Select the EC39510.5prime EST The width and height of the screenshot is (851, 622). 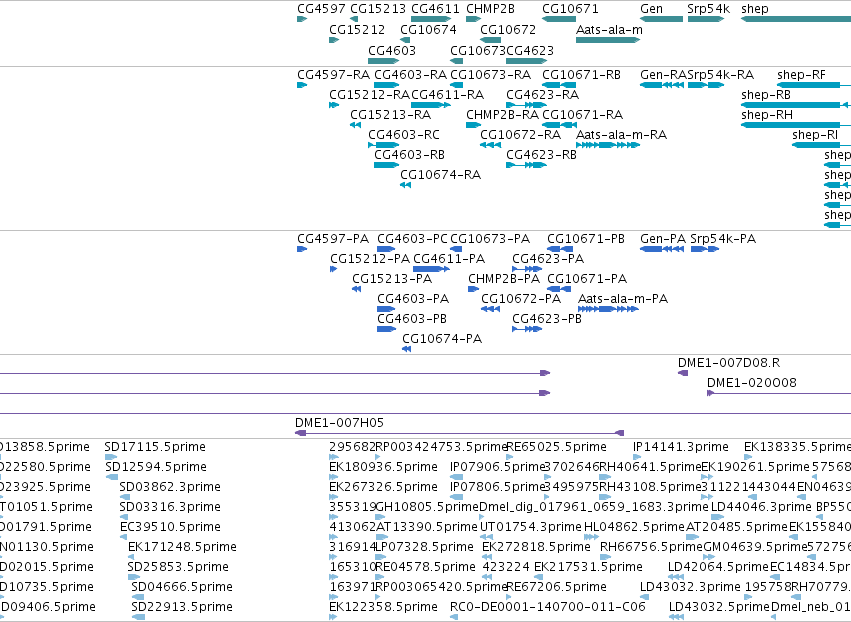pos(123,537)
